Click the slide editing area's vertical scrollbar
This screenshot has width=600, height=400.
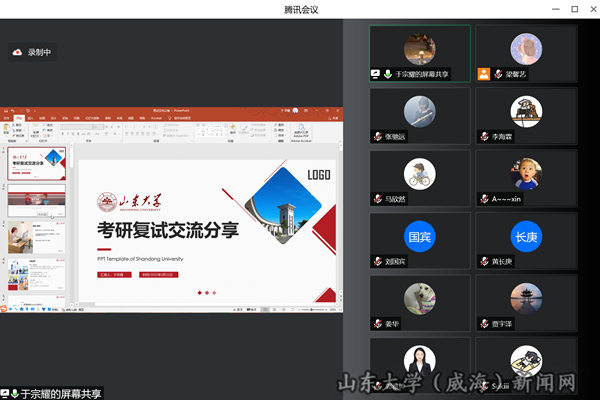[x=341, y=222]
